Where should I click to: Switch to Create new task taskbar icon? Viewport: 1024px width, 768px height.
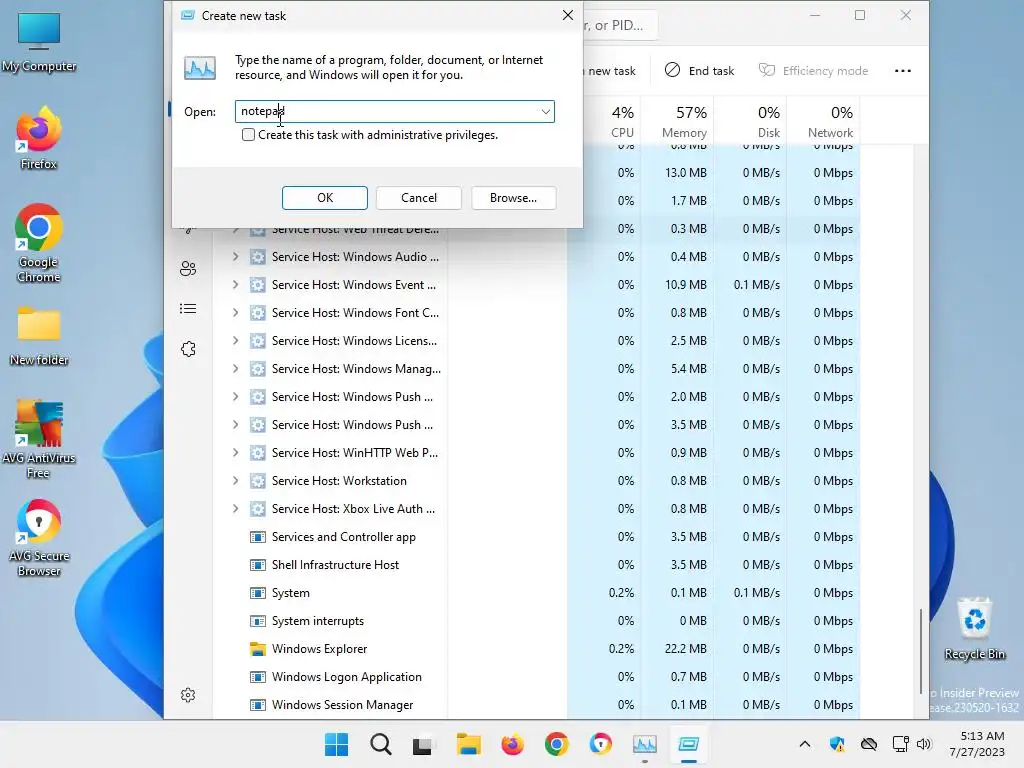[688, 744]
